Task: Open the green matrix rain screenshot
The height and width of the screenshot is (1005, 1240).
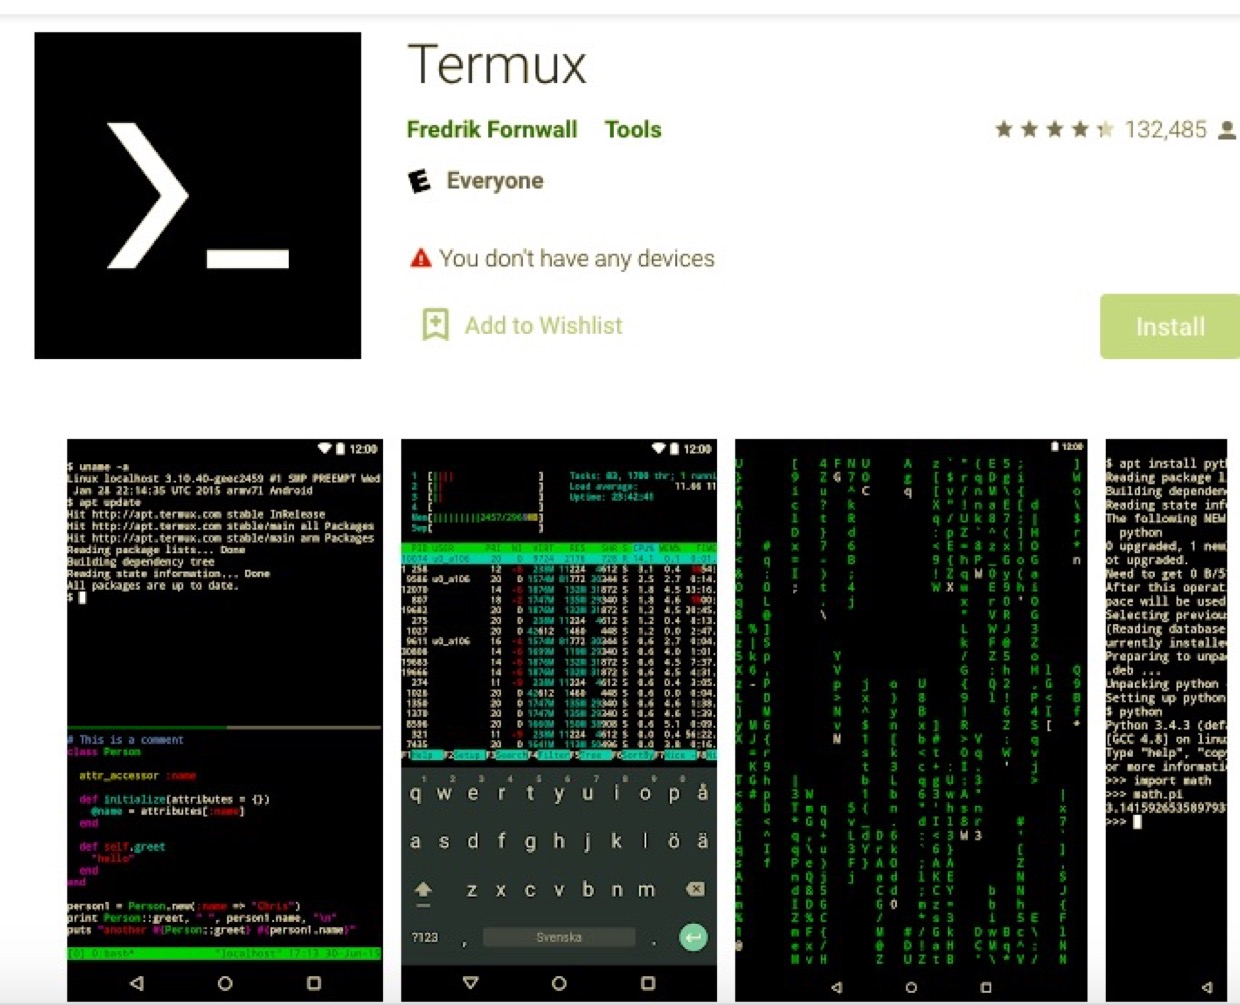Action: [911, 720]
